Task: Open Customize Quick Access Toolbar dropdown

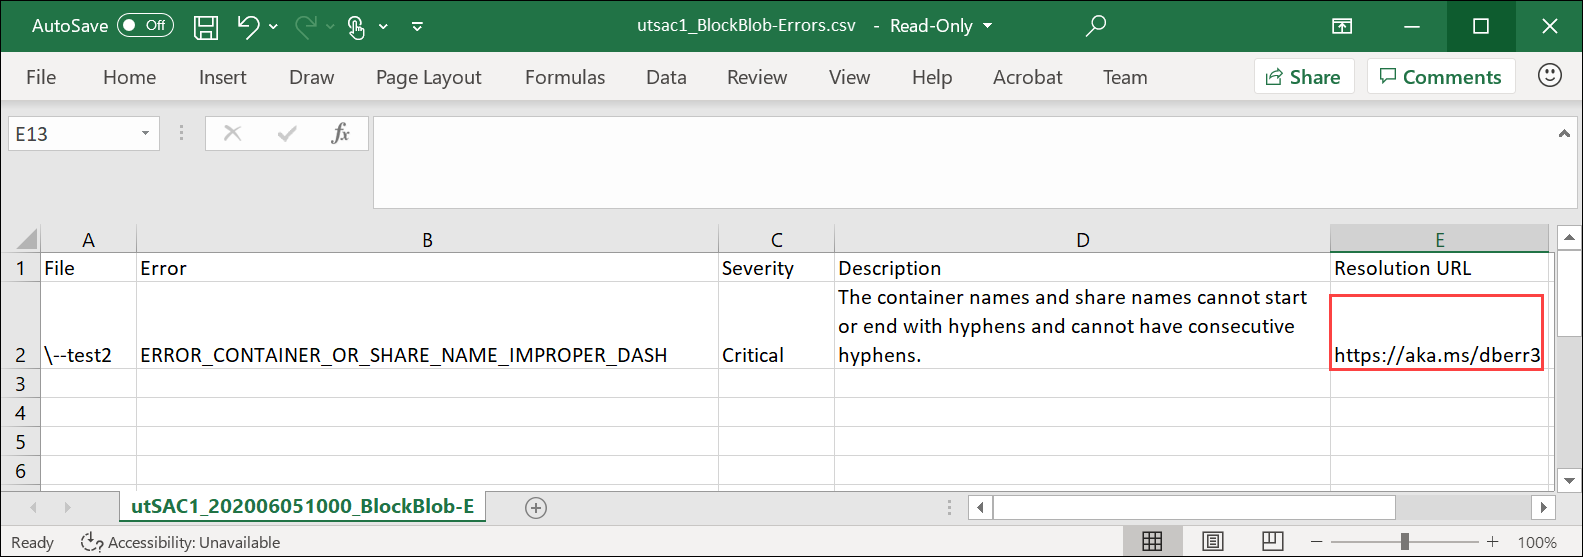Action: coord(417,27)
